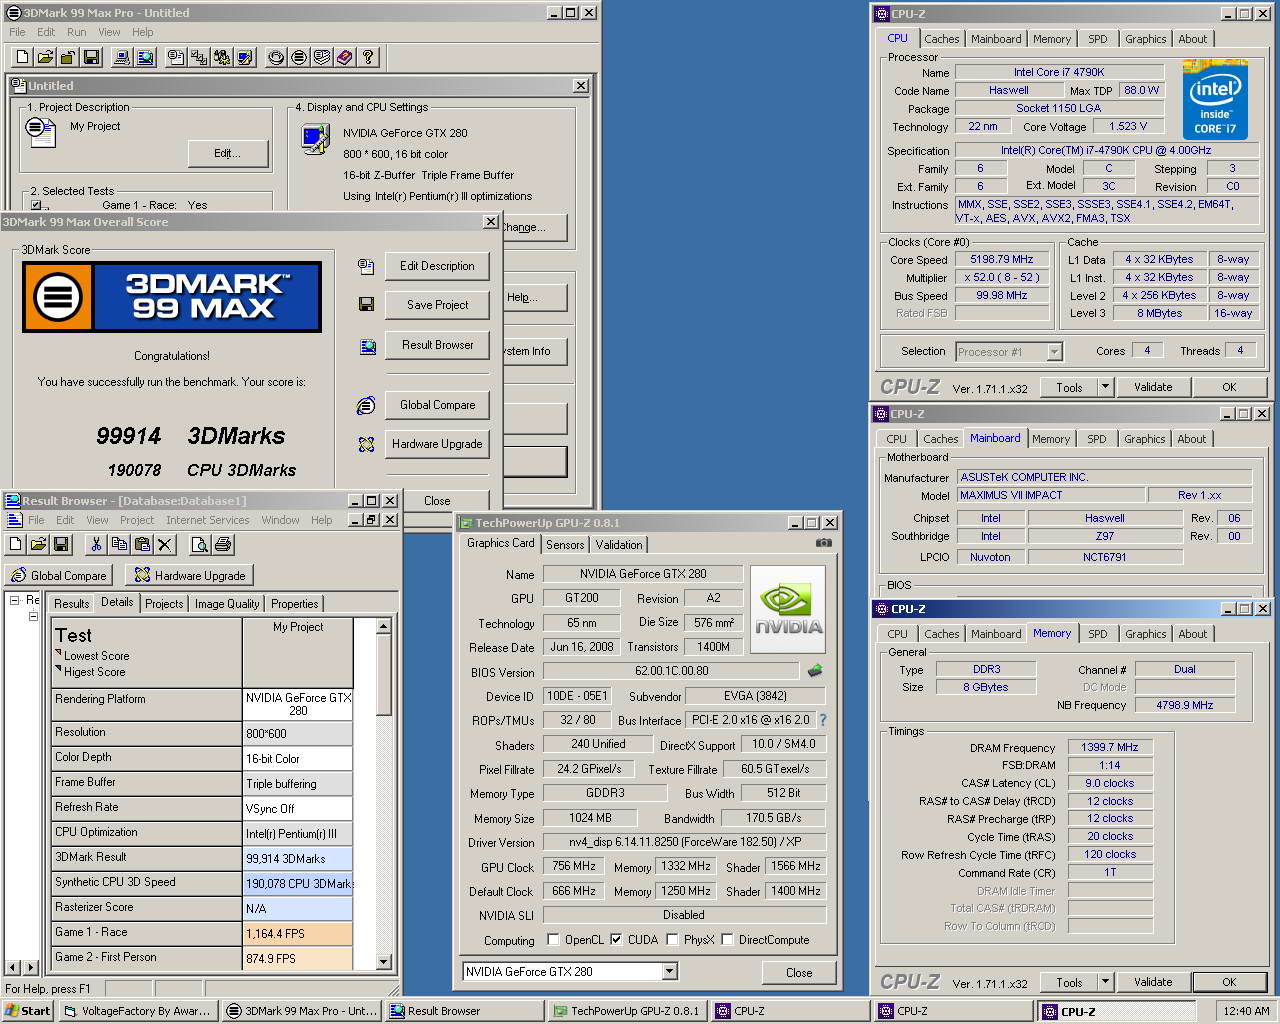Image resolution: width=1280 pixels, height=1024 pixels.
Task: Collapse top-level tree node in Result Browser
Action: (15, 600)
